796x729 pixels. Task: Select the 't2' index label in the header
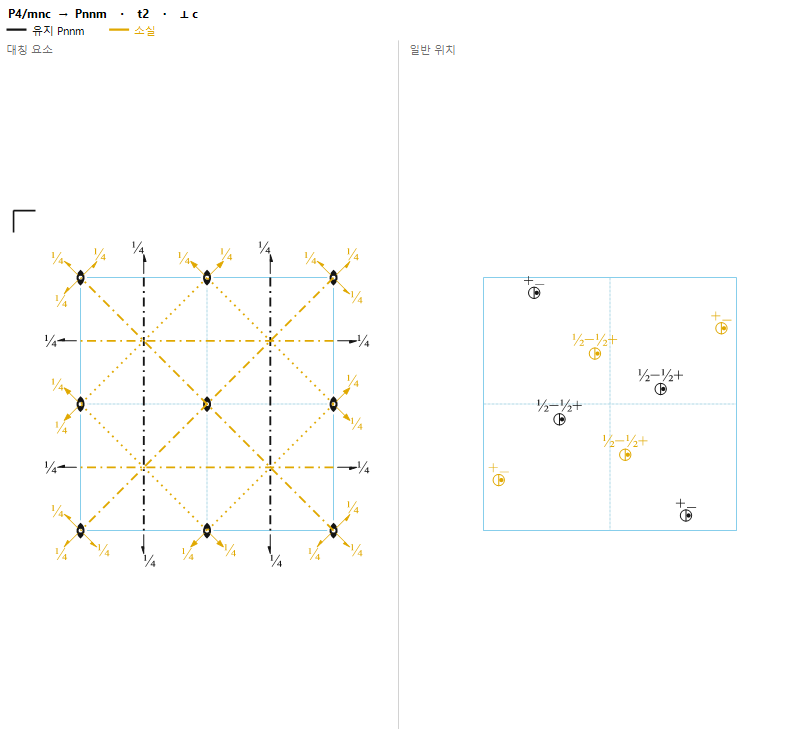[x=143, y=14]
